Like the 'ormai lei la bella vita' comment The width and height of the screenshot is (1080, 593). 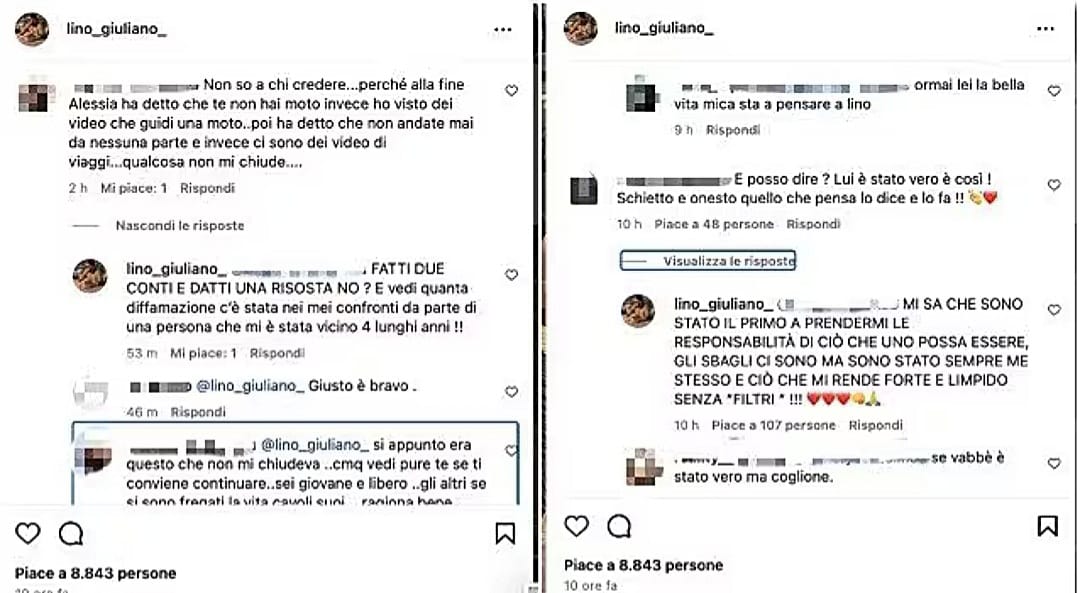(1054, 91)
